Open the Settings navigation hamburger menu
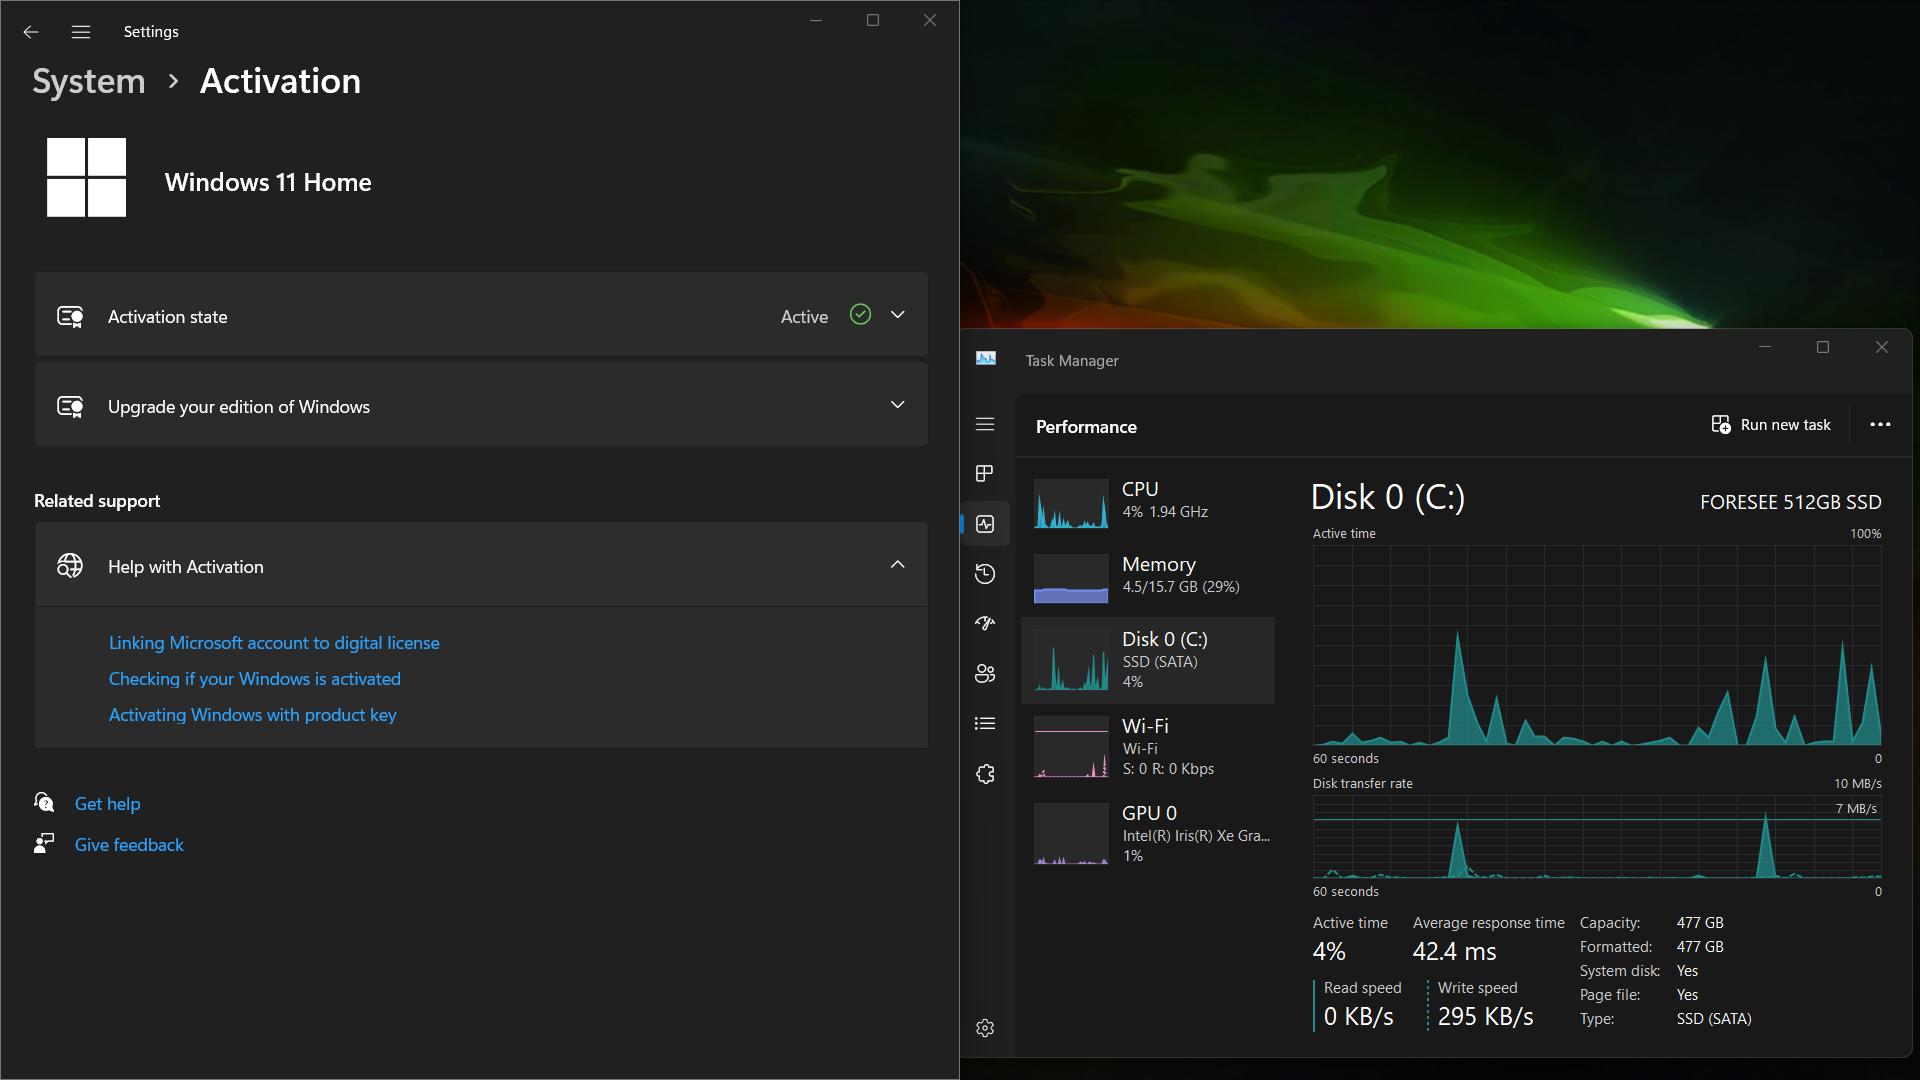This screenshot has width=1920, height=1080. coord(81,32)
